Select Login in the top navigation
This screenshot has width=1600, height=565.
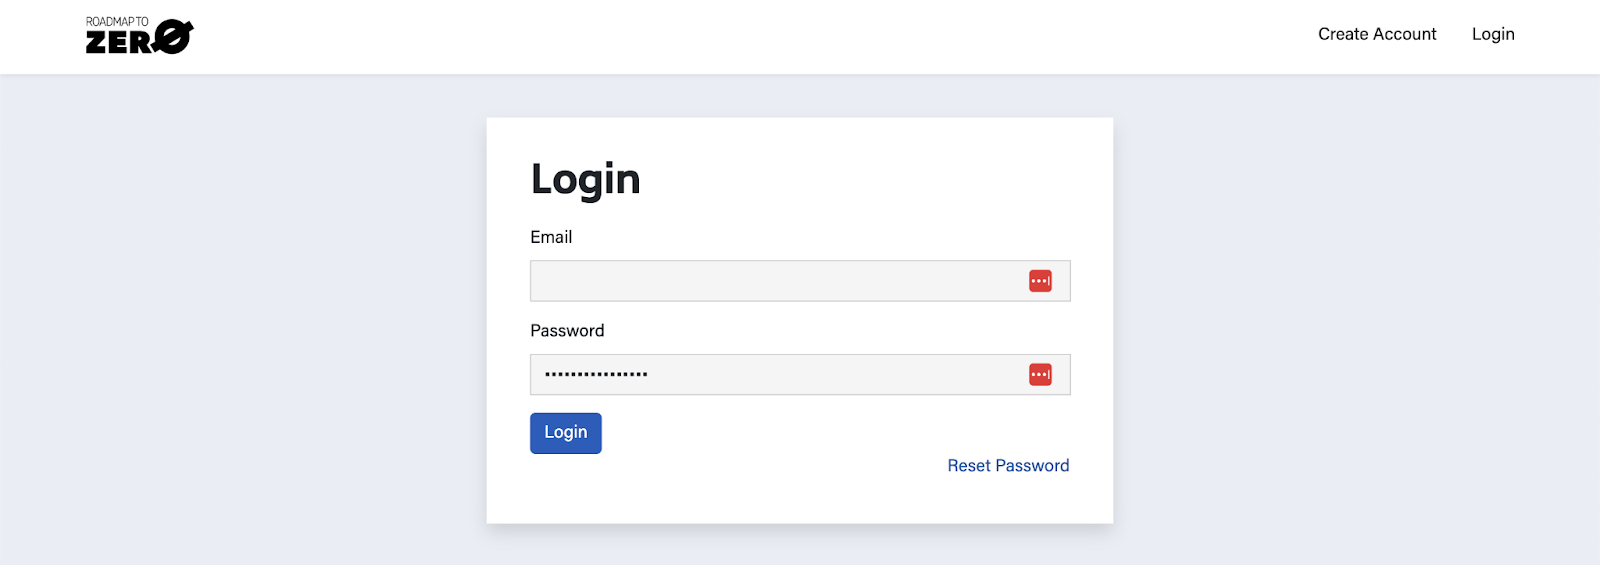(1493, 34)
